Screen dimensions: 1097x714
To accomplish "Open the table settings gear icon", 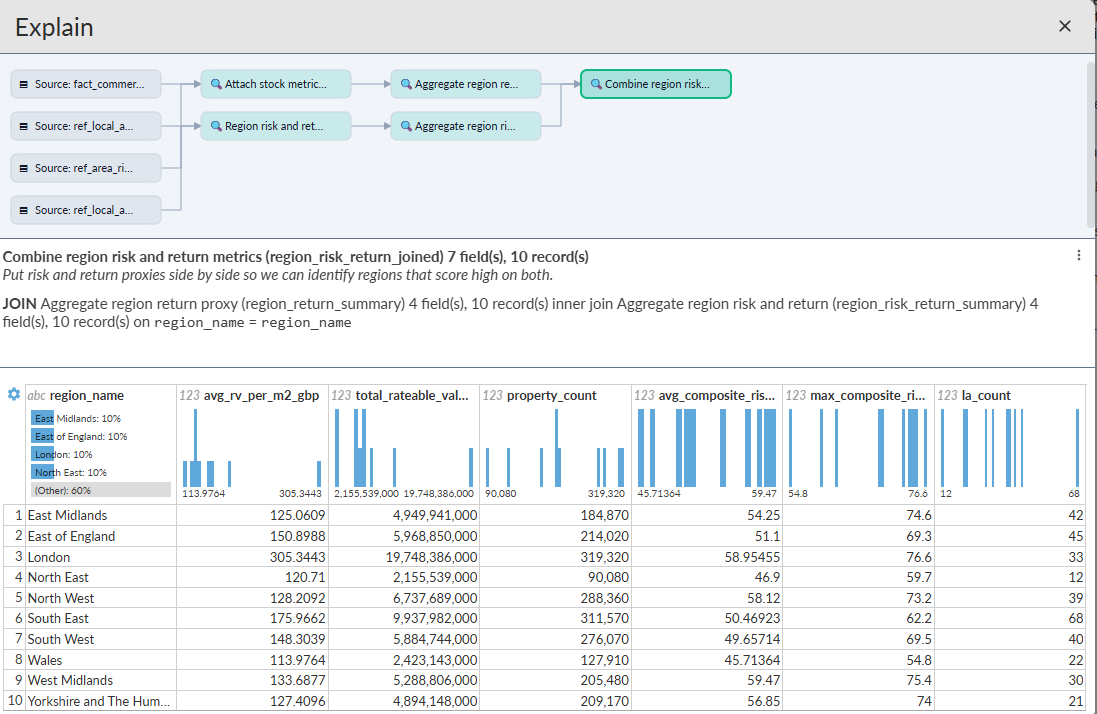I will 13,394.
